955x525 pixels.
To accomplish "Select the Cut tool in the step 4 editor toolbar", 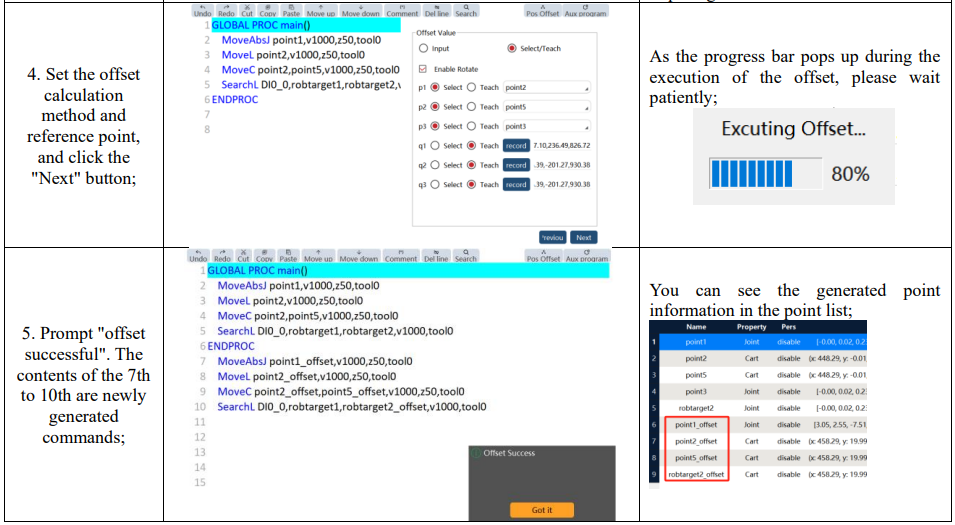I will 247,10.
